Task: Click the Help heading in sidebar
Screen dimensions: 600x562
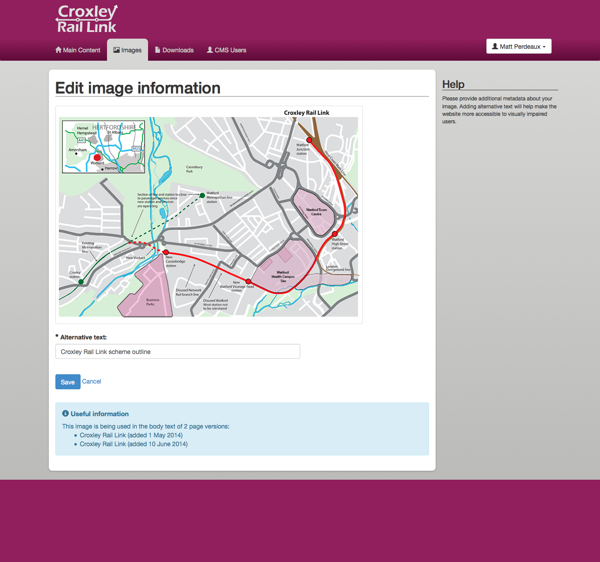Action: (x=453, y=85)
